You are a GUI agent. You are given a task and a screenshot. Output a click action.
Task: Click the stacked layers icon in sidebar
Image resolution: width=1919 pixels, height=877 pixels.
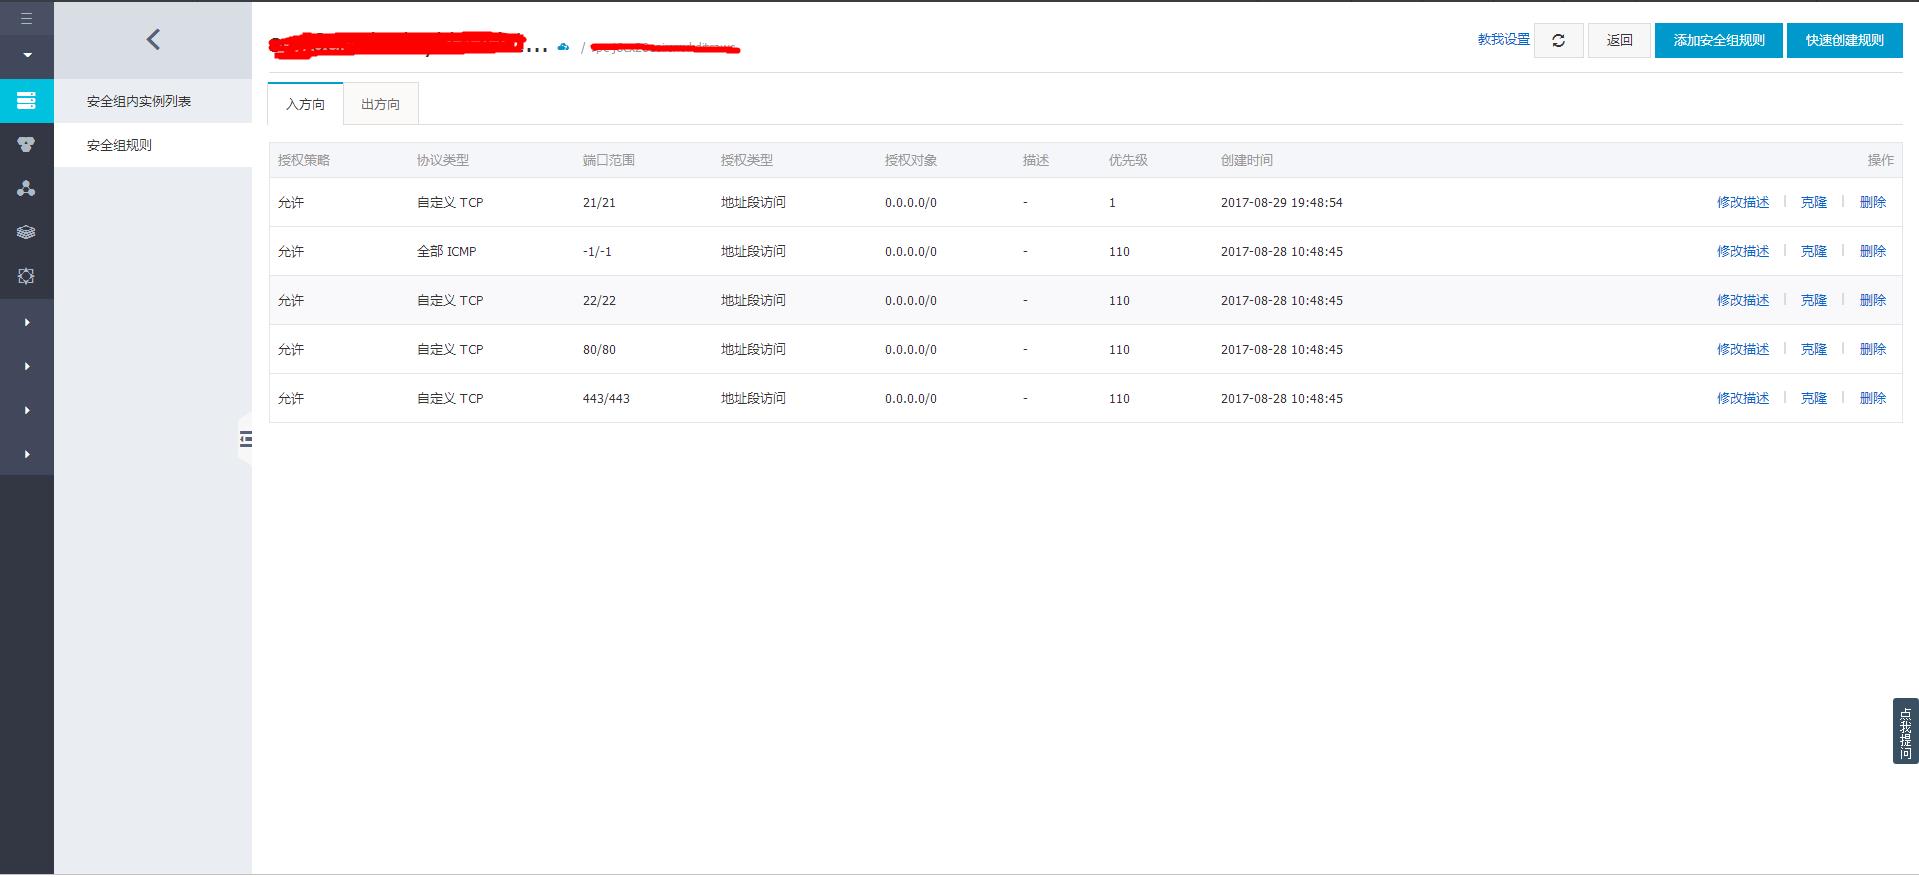click(27, 232)
